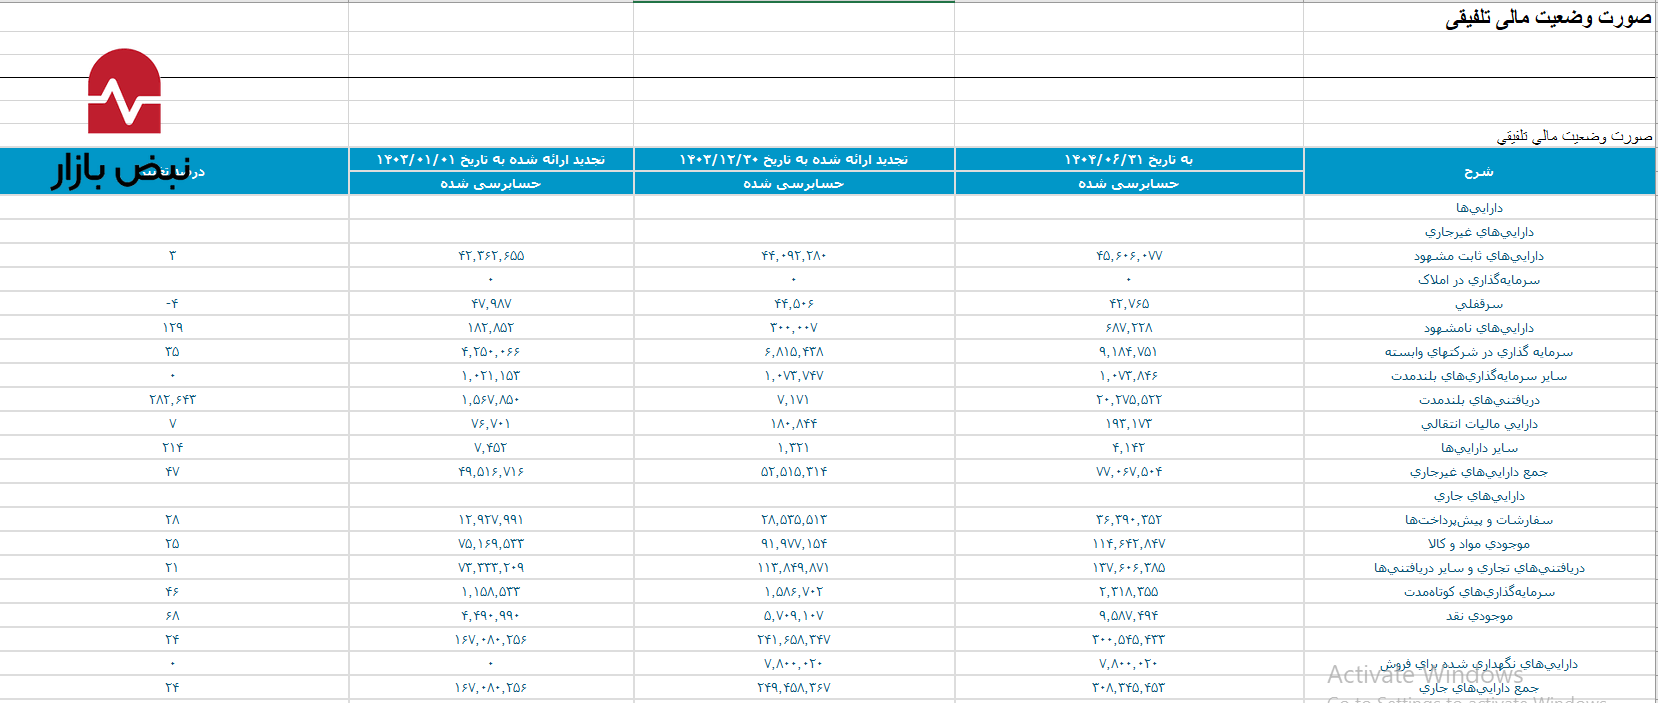Viewport: 1658px width, 703px height.
Task: Select the bold title صورت وضعیت مالی تلفیقی
Action: tap(1547, 17)
